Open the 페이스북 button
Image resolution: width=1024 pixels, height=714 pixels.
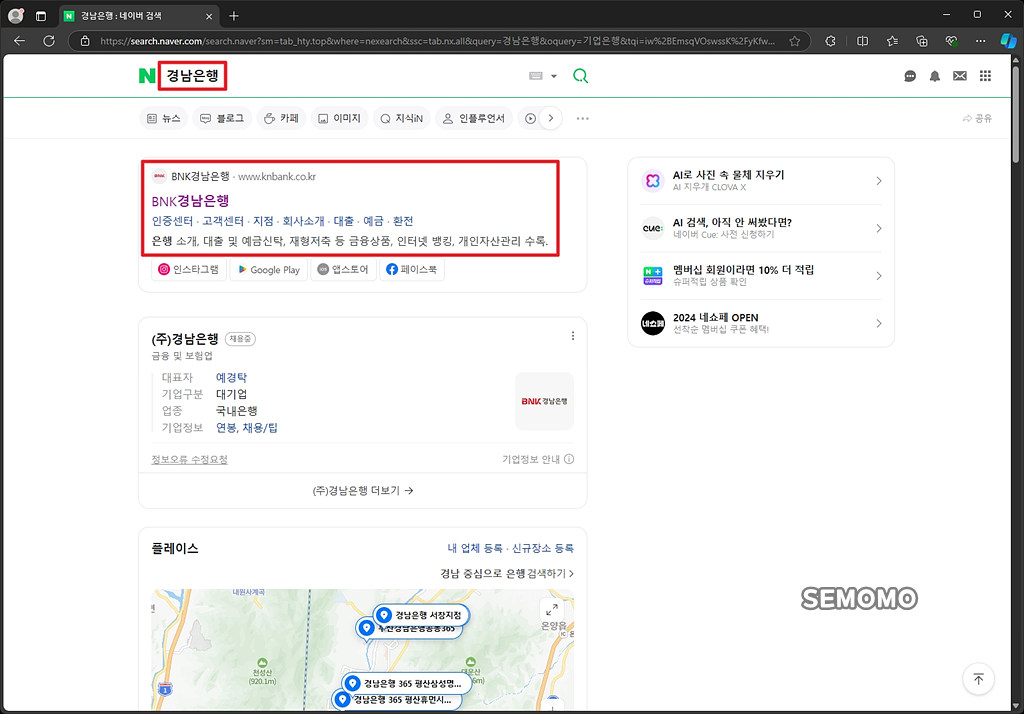click(411, 269)
